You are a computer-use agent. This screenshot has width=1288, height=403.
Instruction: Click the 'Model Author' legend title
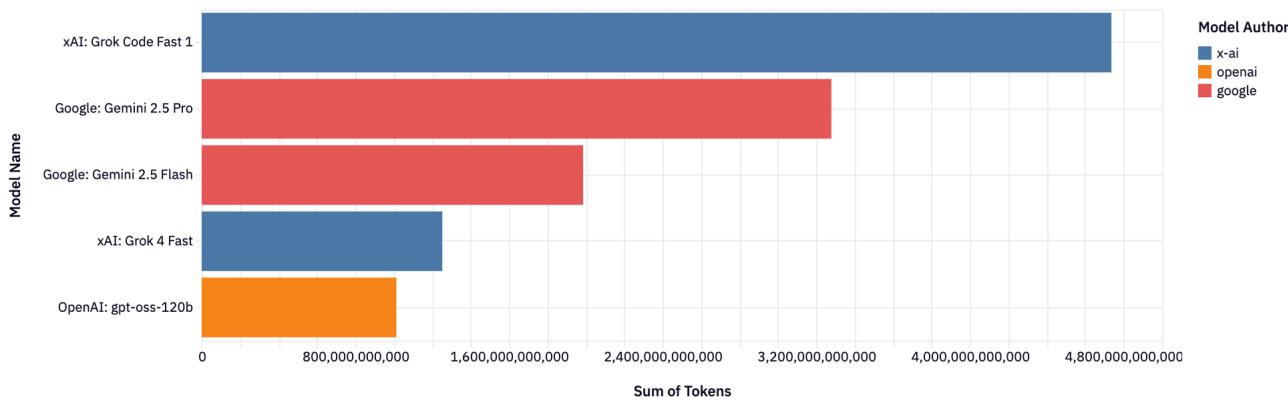(1242, 28)
